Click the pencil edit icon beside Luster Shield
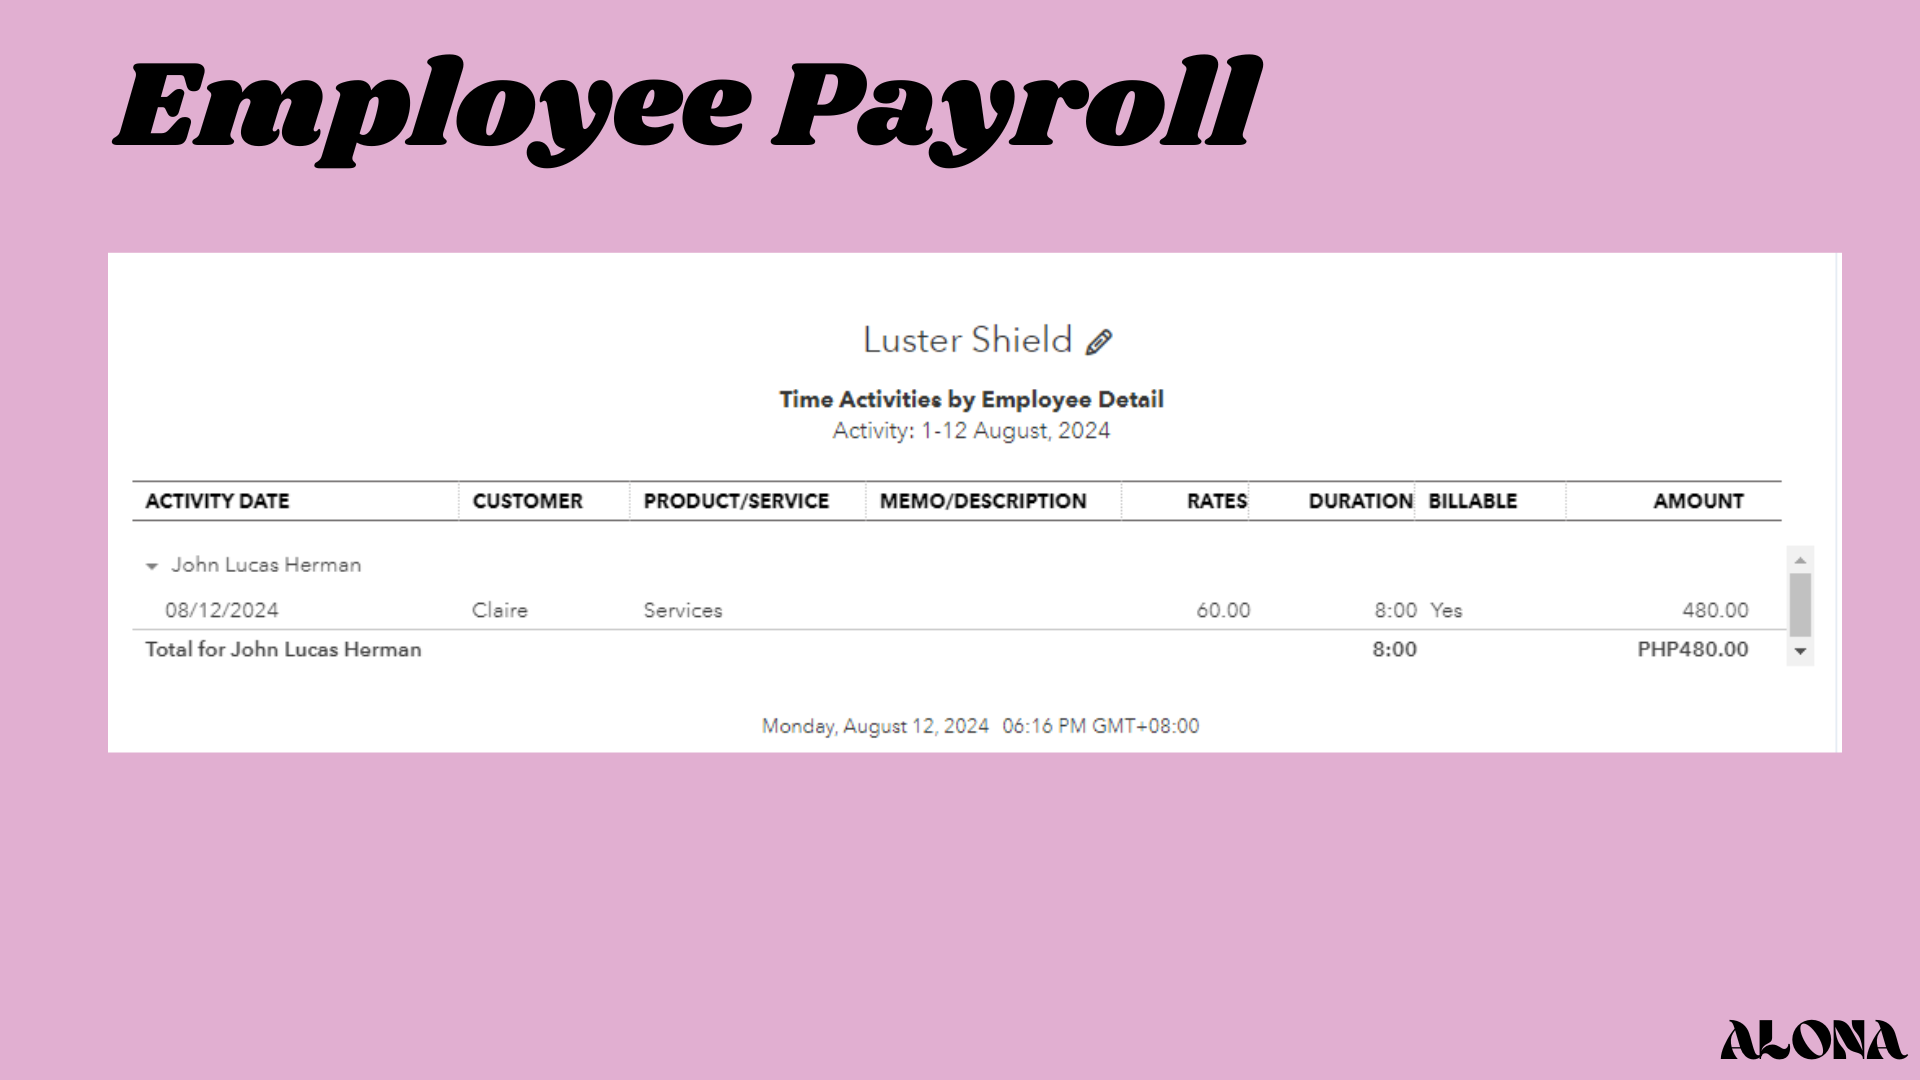The image size is (1920, 1080). [1098, 342]
